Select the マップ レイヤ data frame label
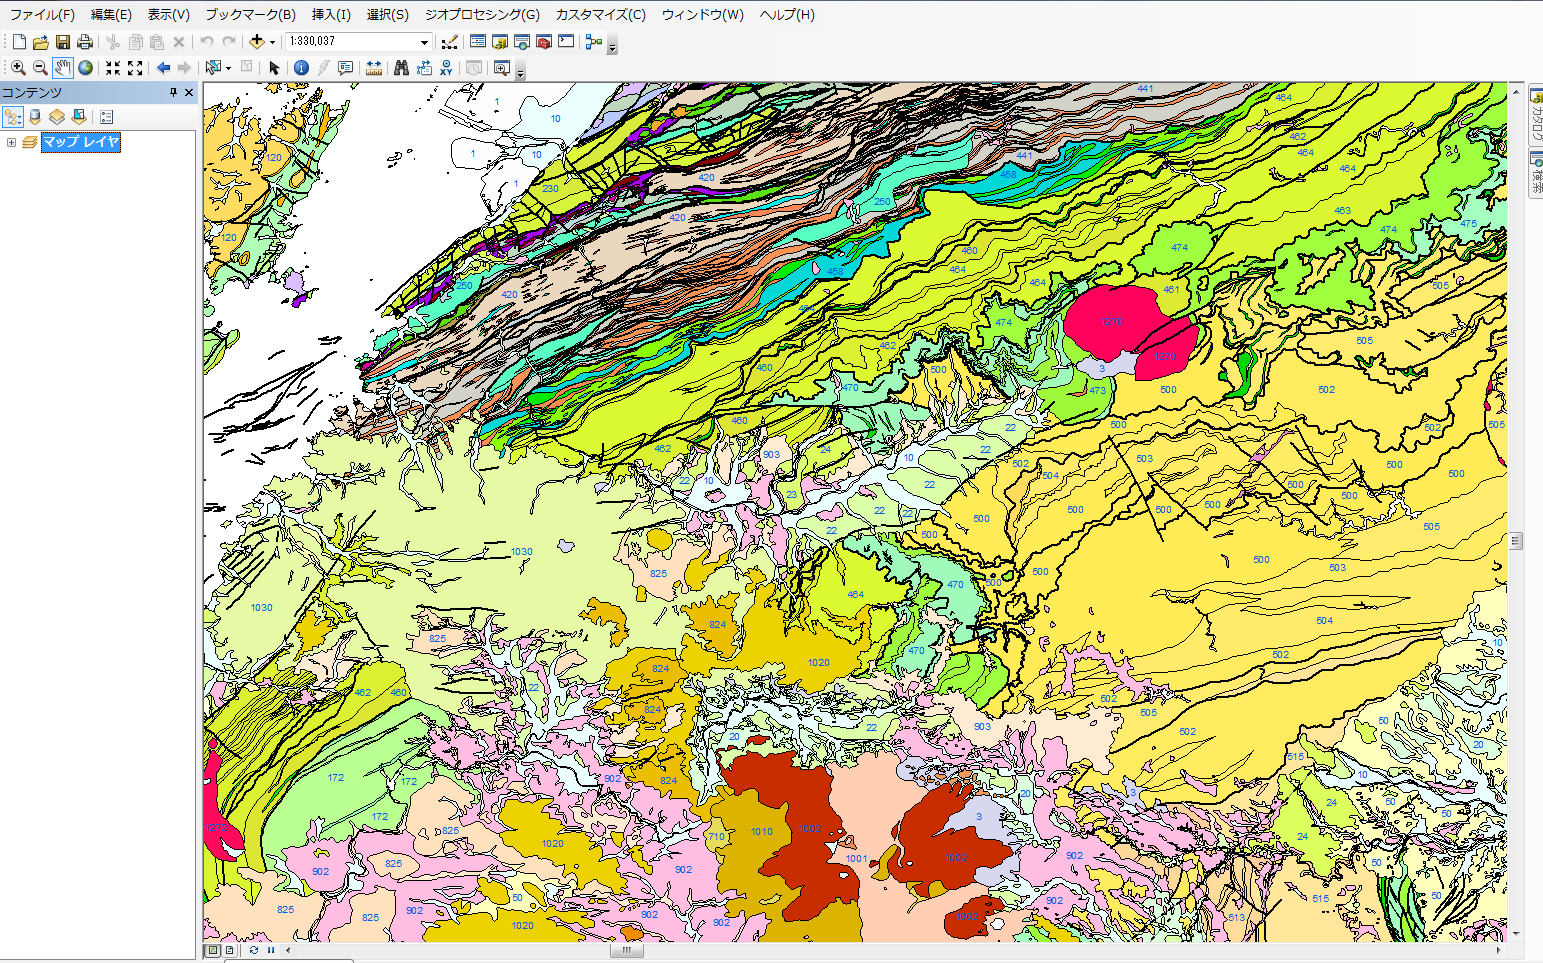This screenshot has width=1543, height=963. pyautogui.click(x=80, y=143)
